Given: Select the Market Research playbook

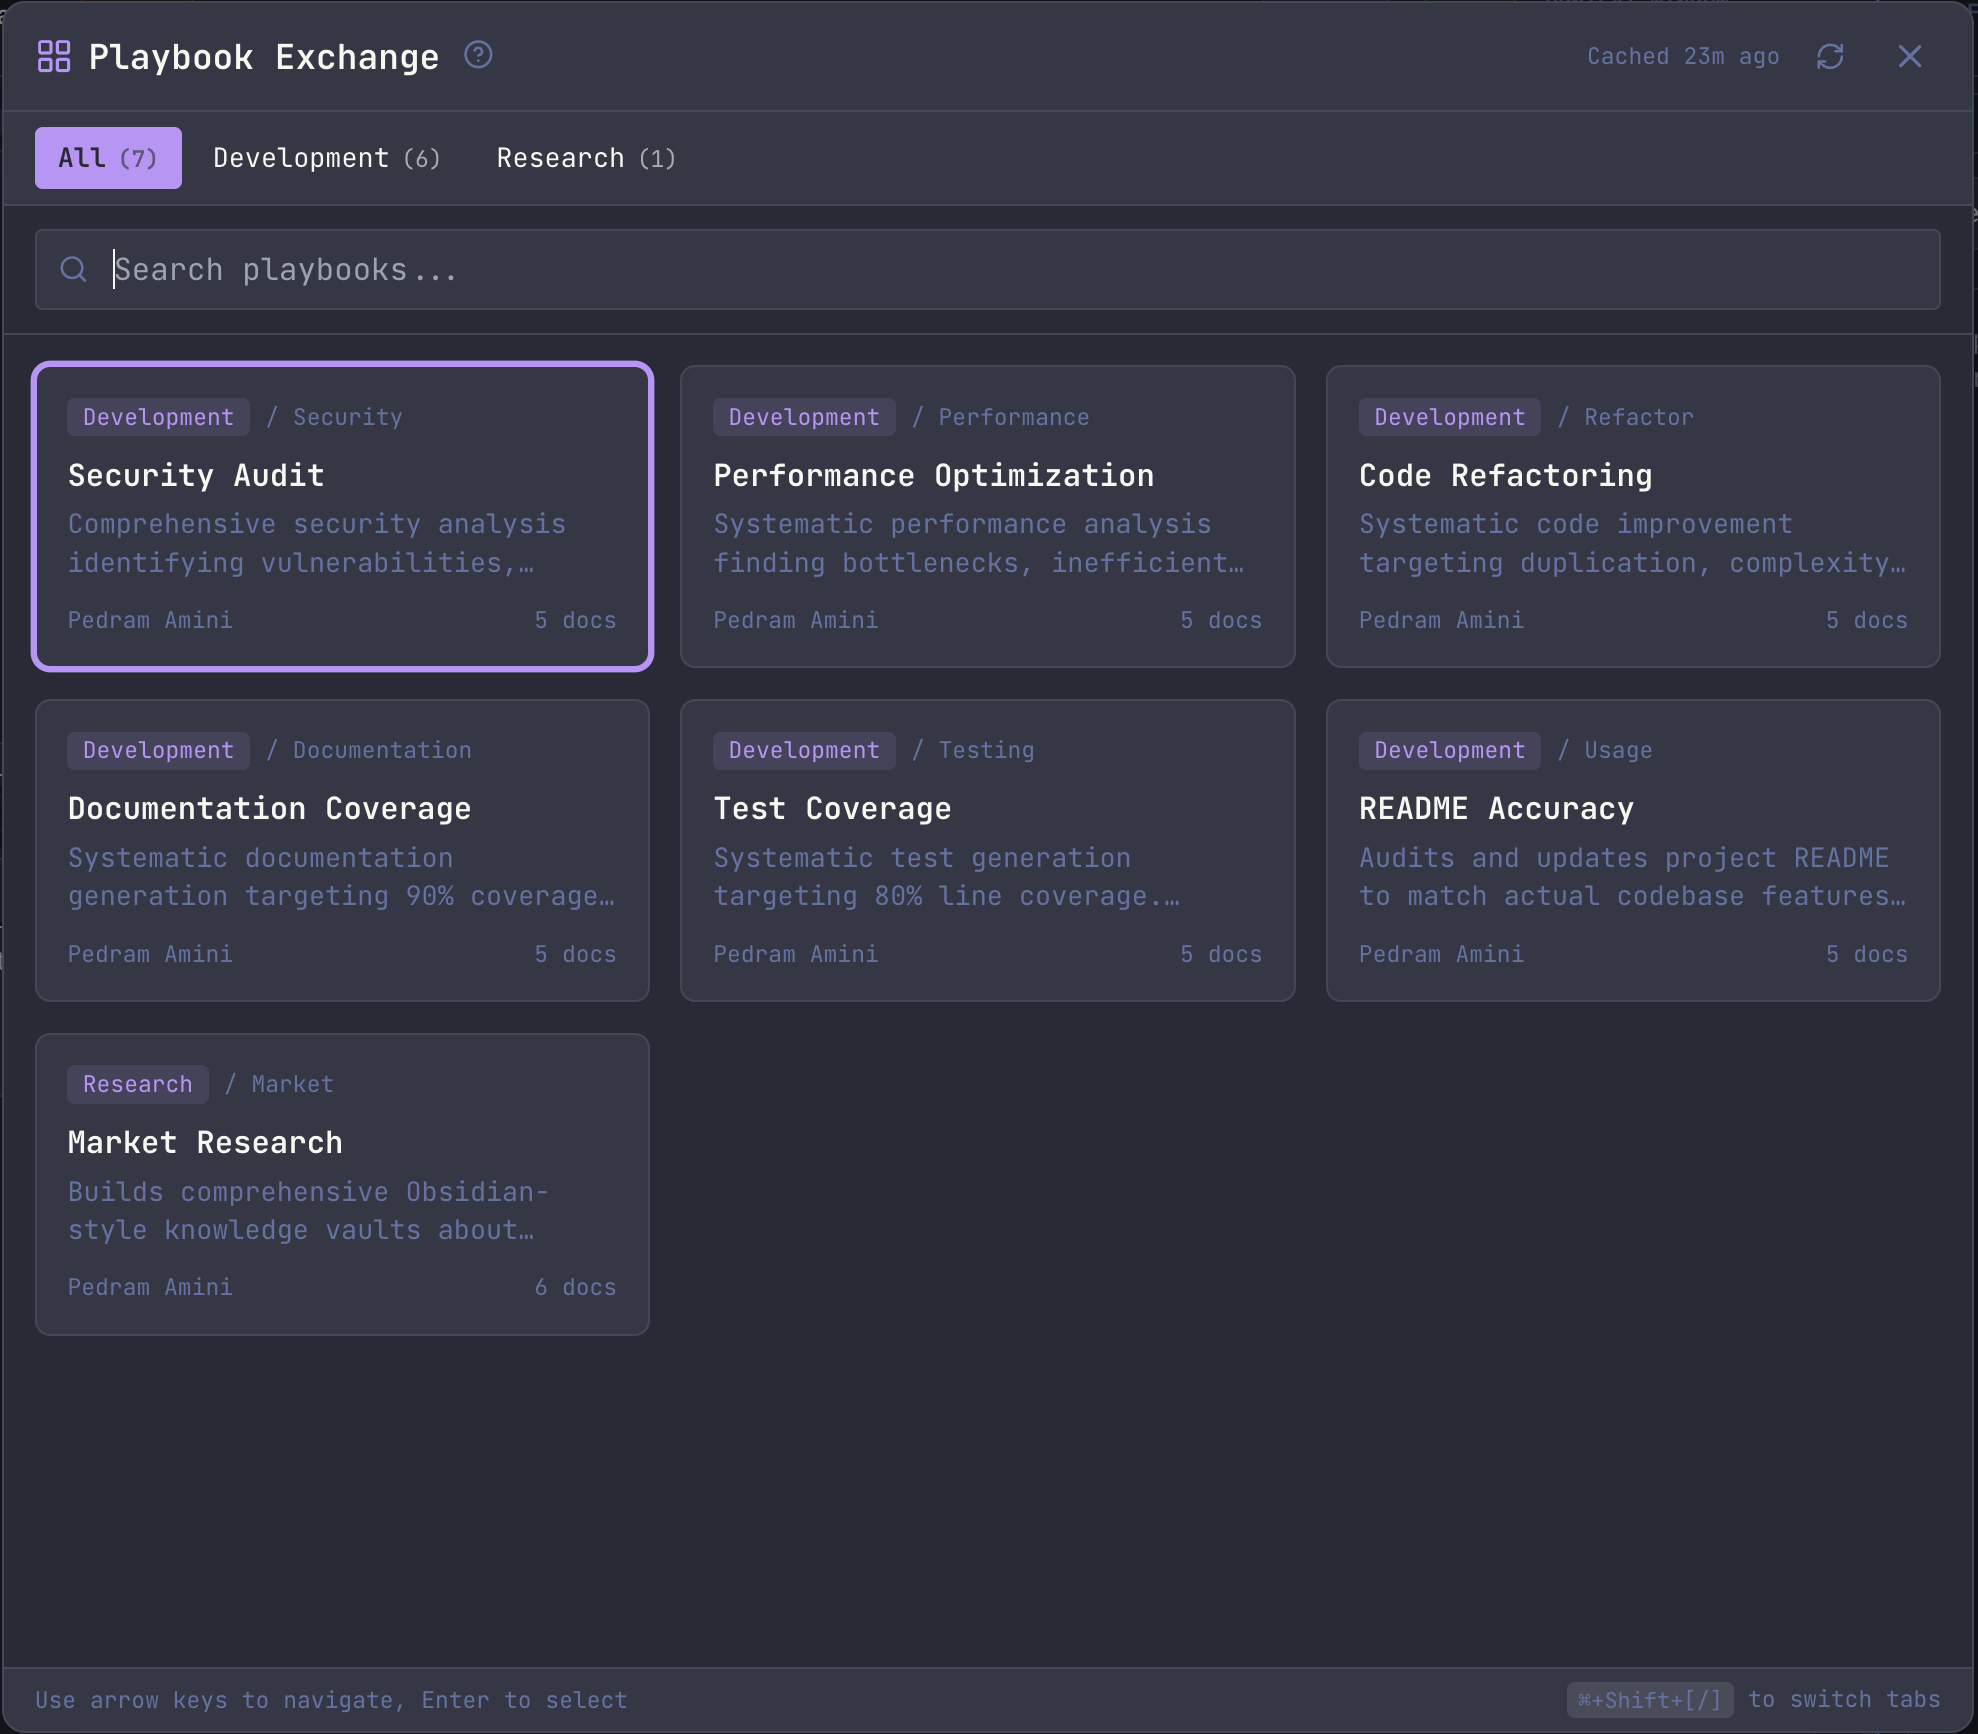Looking at the screenshot, I should point(342,1184).
